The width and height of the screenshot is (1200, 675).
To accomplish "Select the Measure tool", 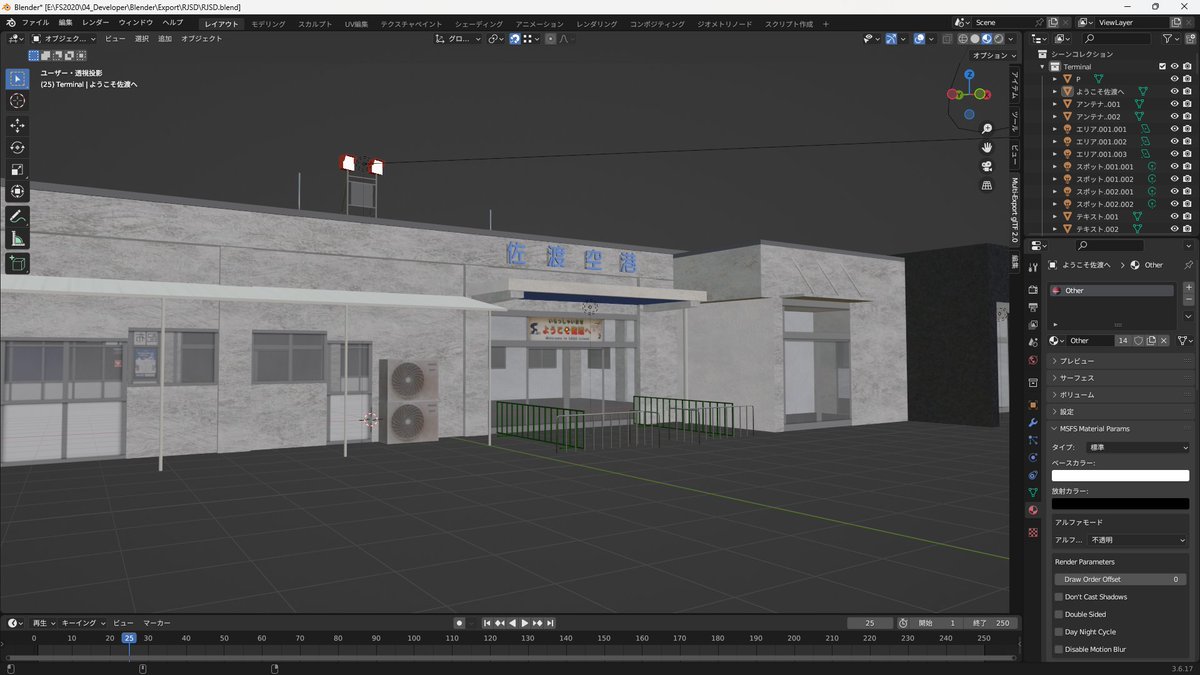I will point(17,239).
